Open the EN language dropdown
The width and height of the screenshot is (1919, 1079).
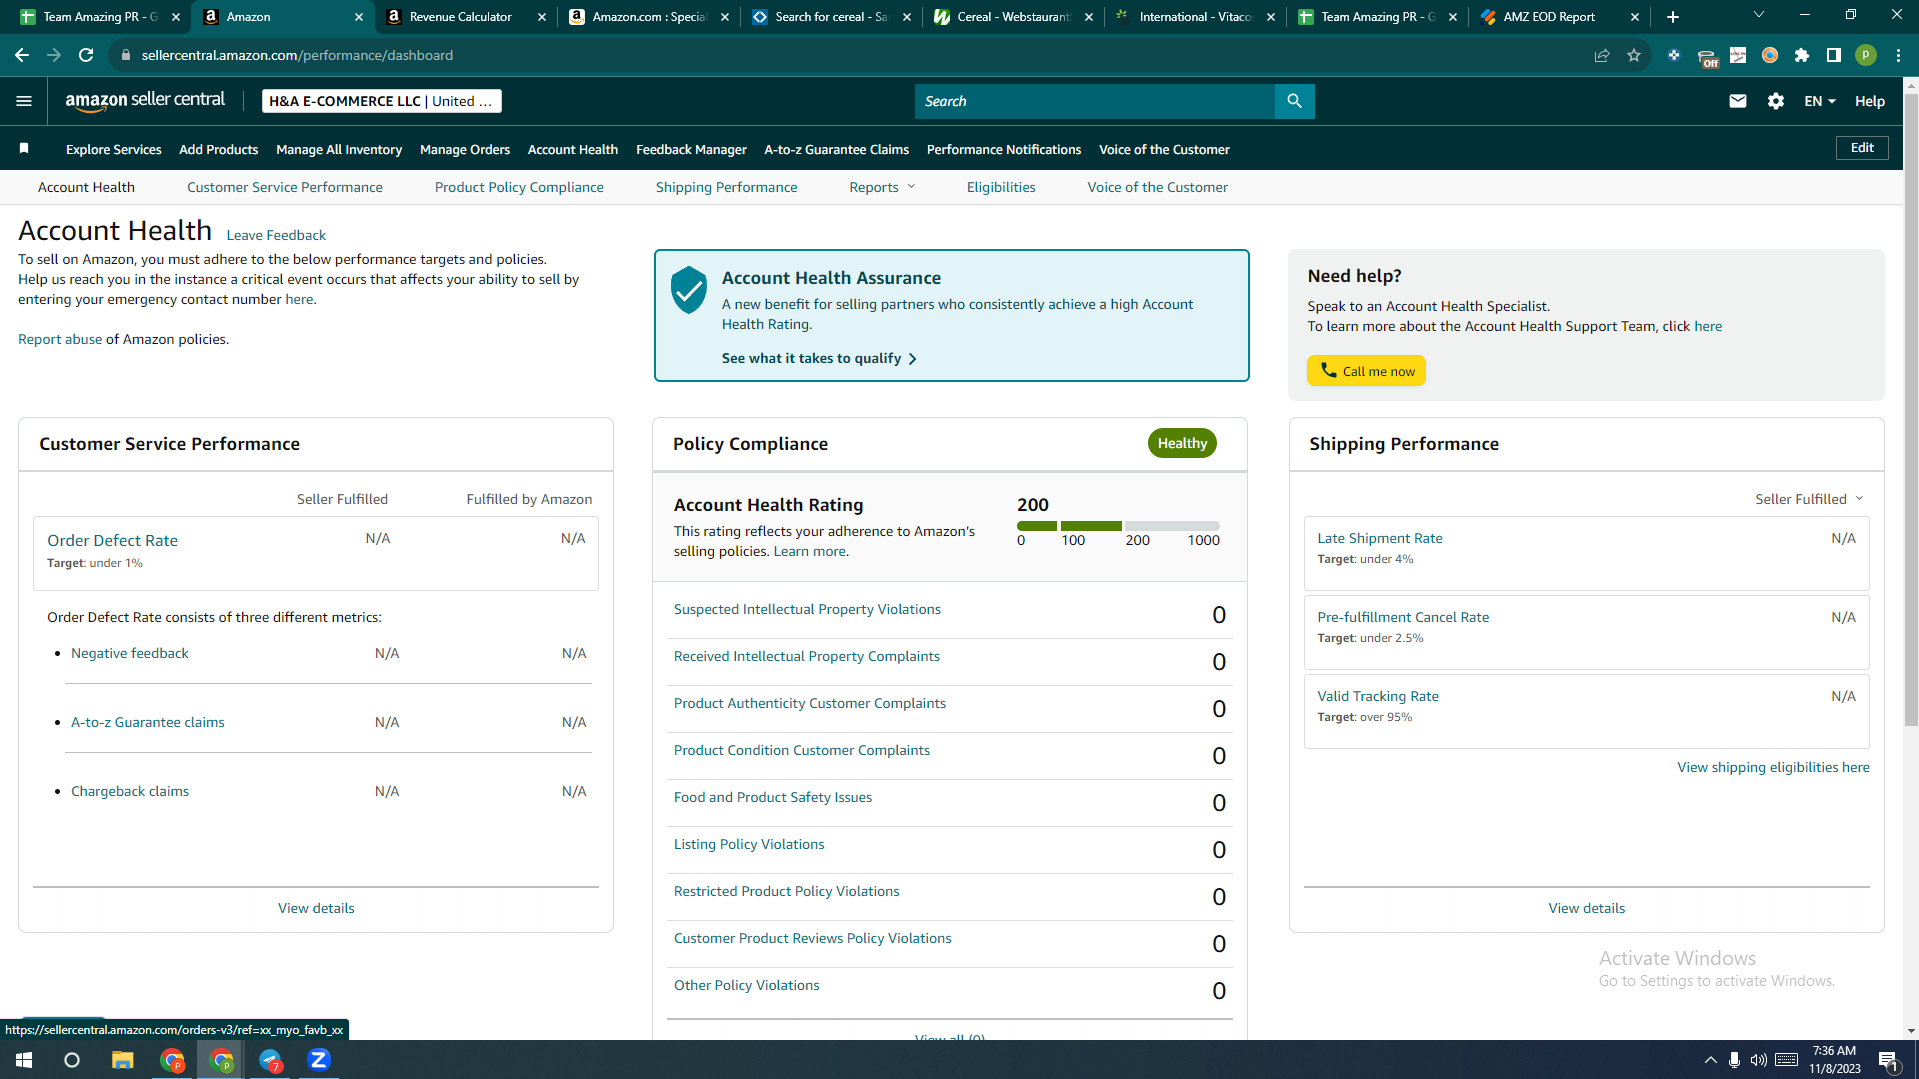[1819, 101]
